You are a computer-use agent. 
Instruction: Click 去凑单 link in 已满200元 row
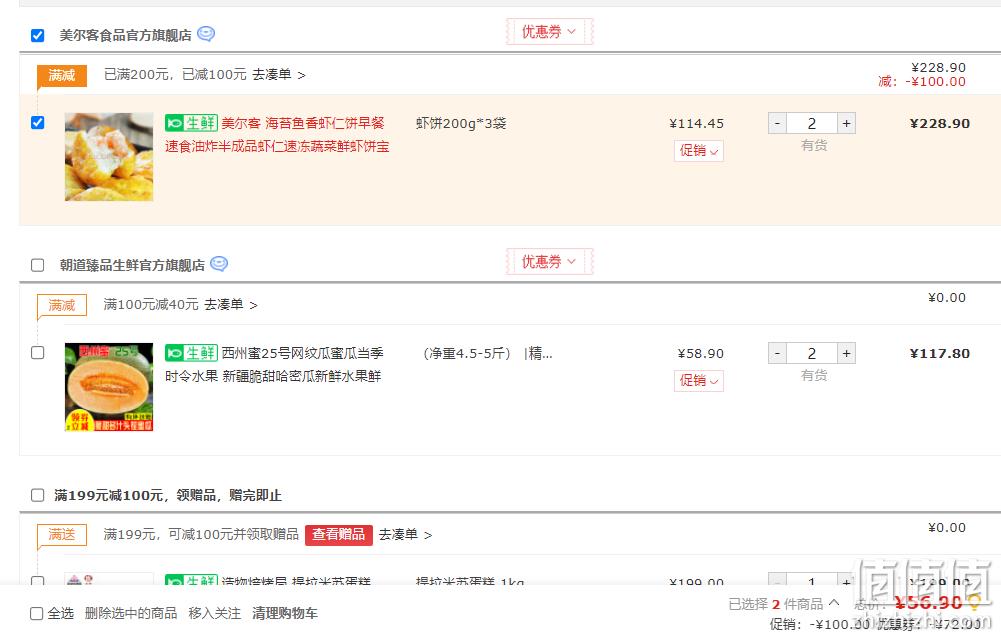(278, 75)
